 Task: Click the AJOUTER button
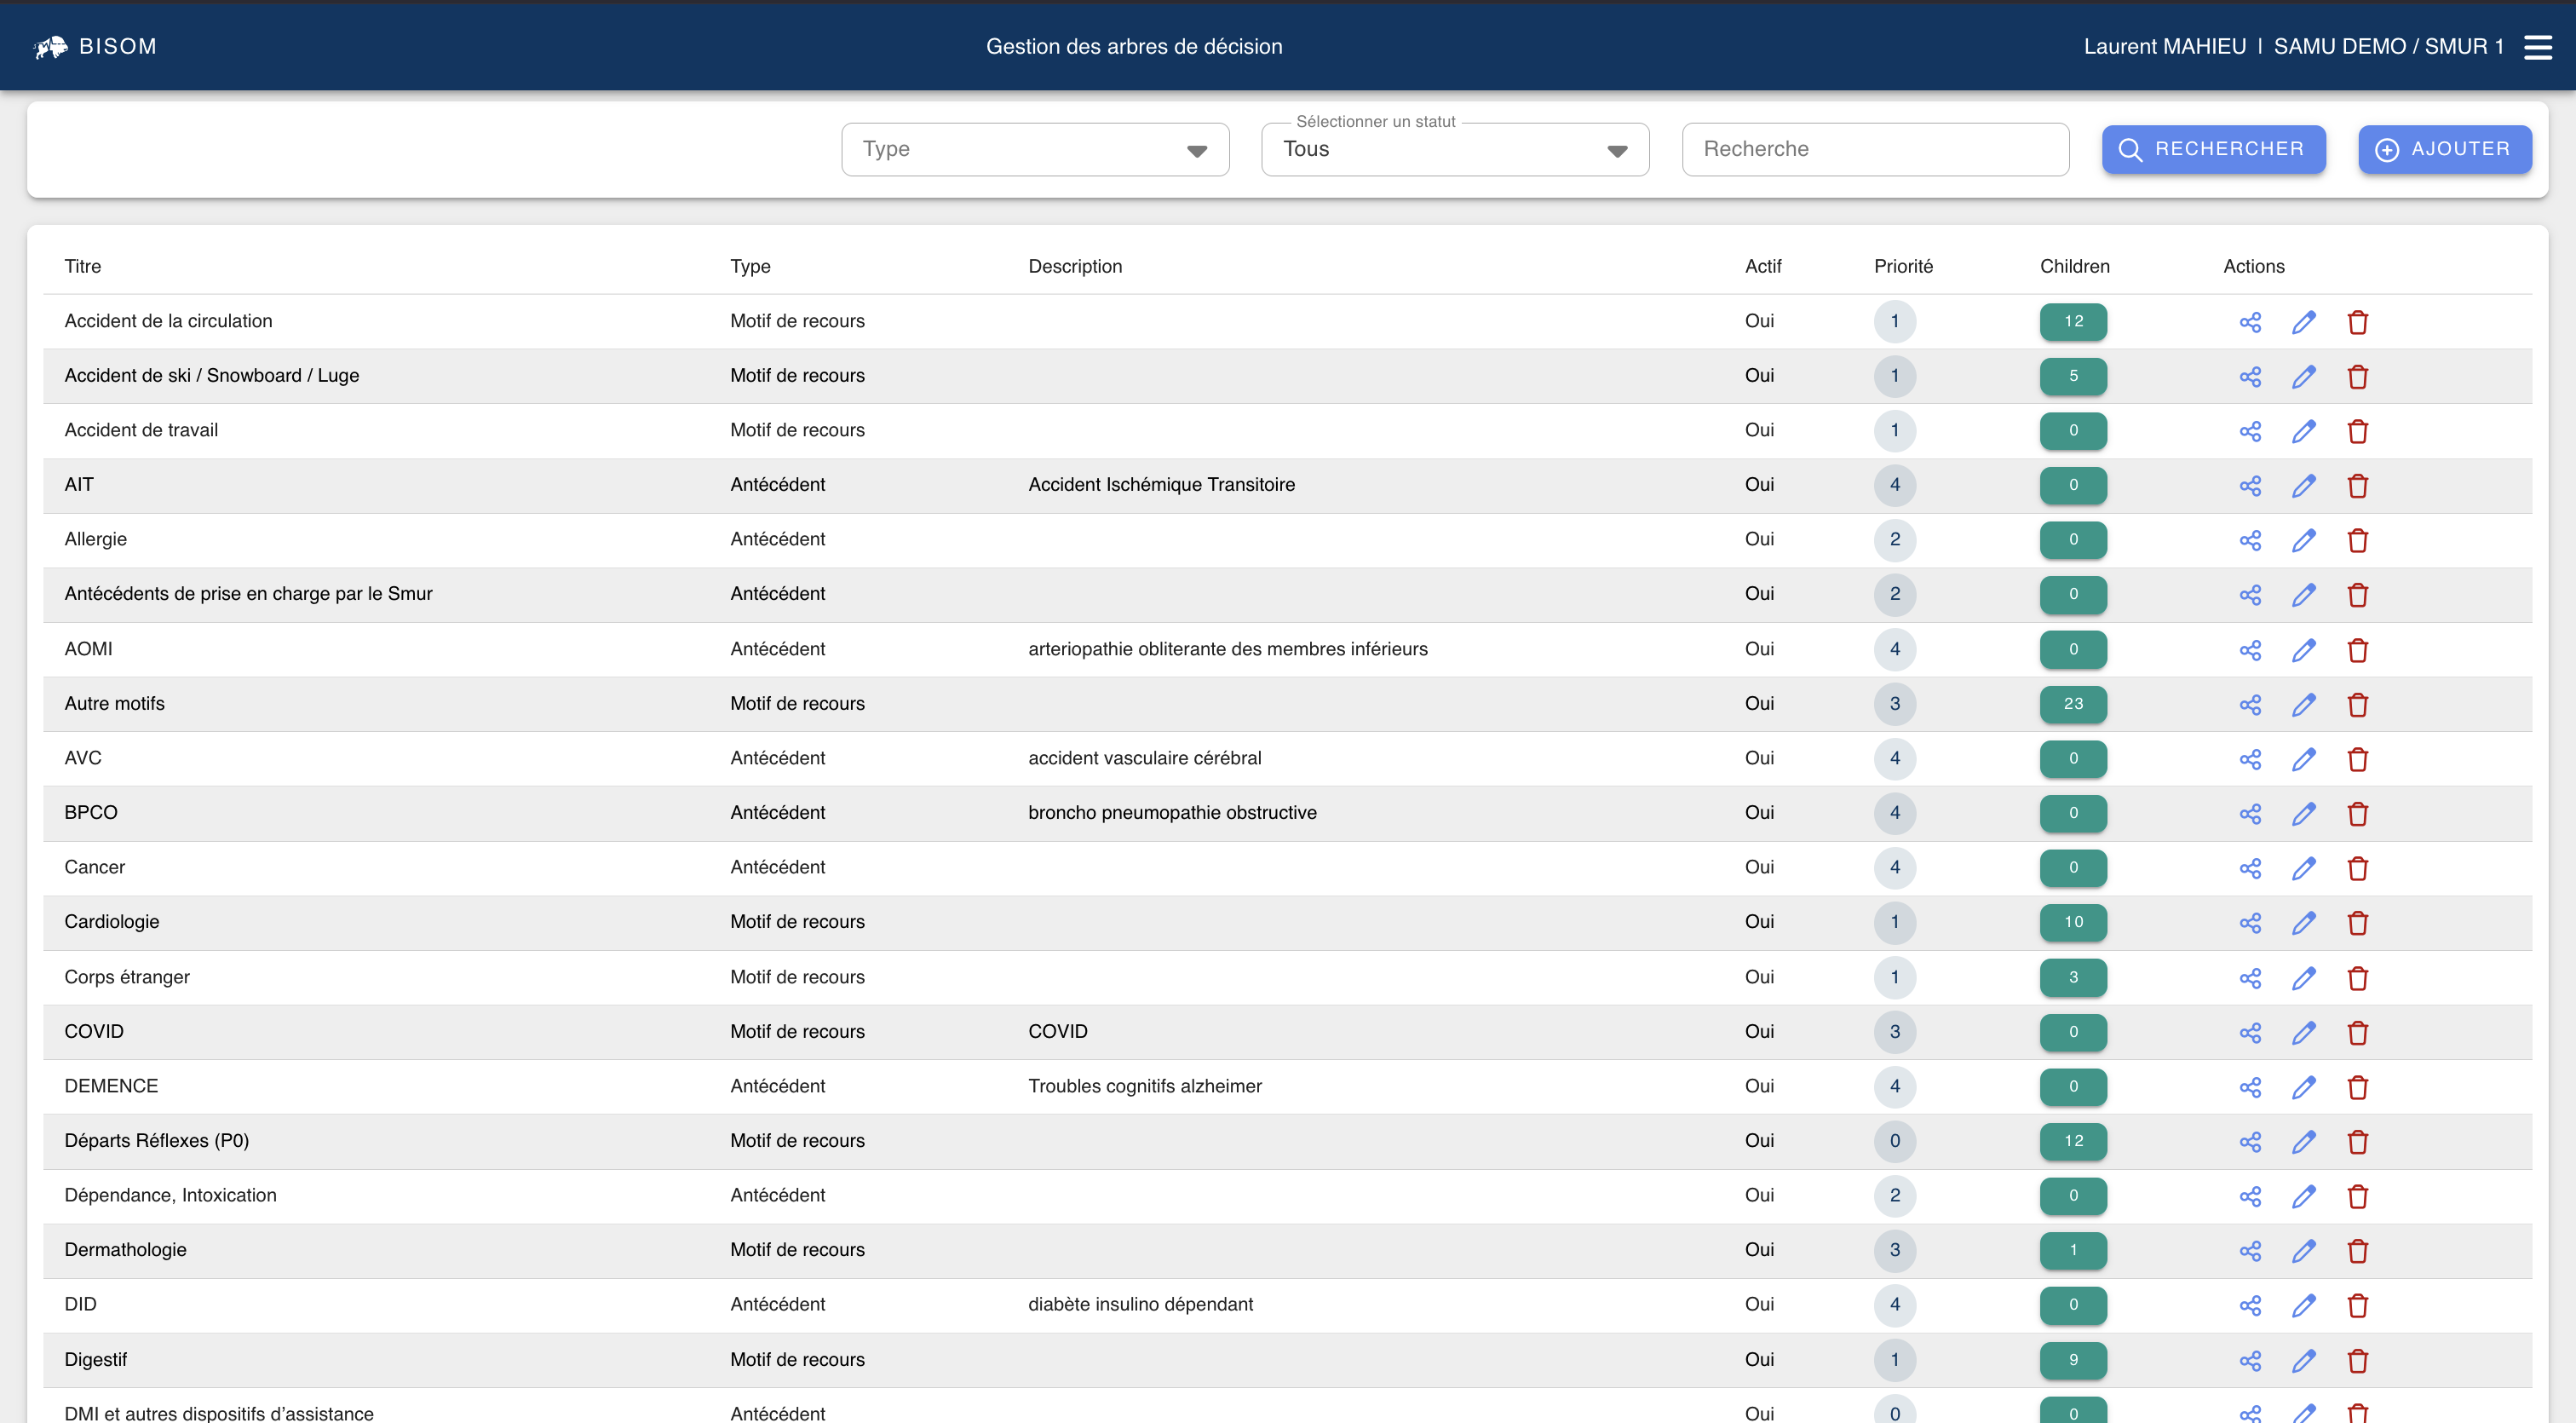(2444, 149)
